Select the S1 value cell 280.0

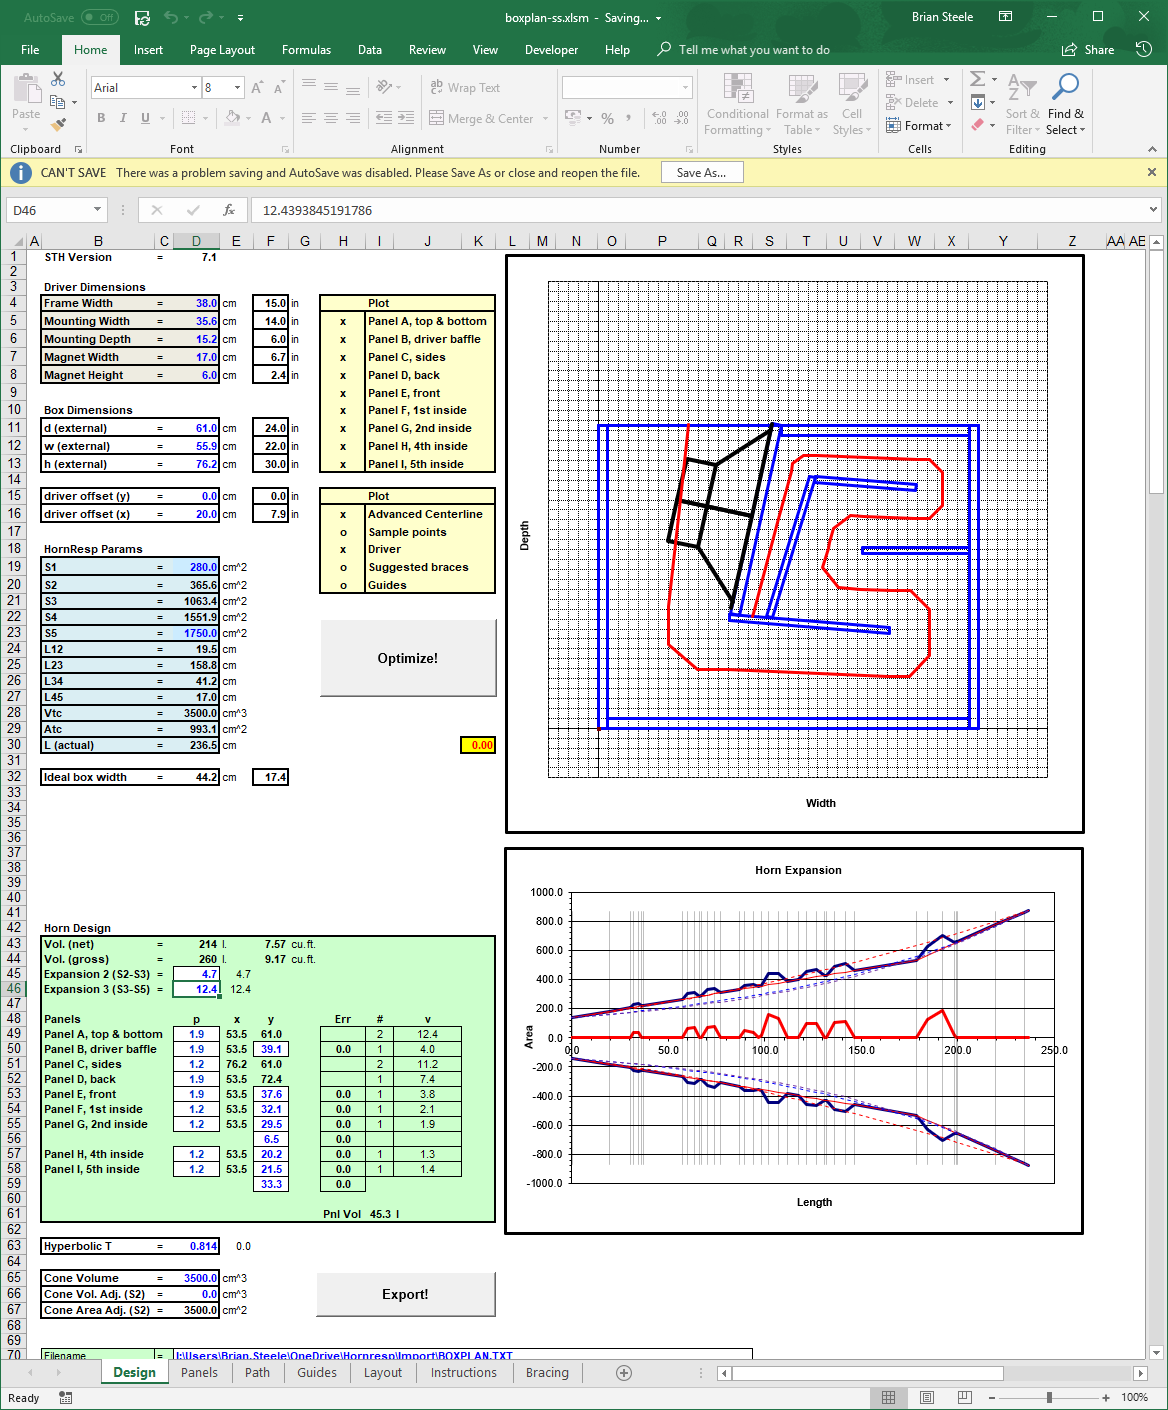[x=196, y=567]
